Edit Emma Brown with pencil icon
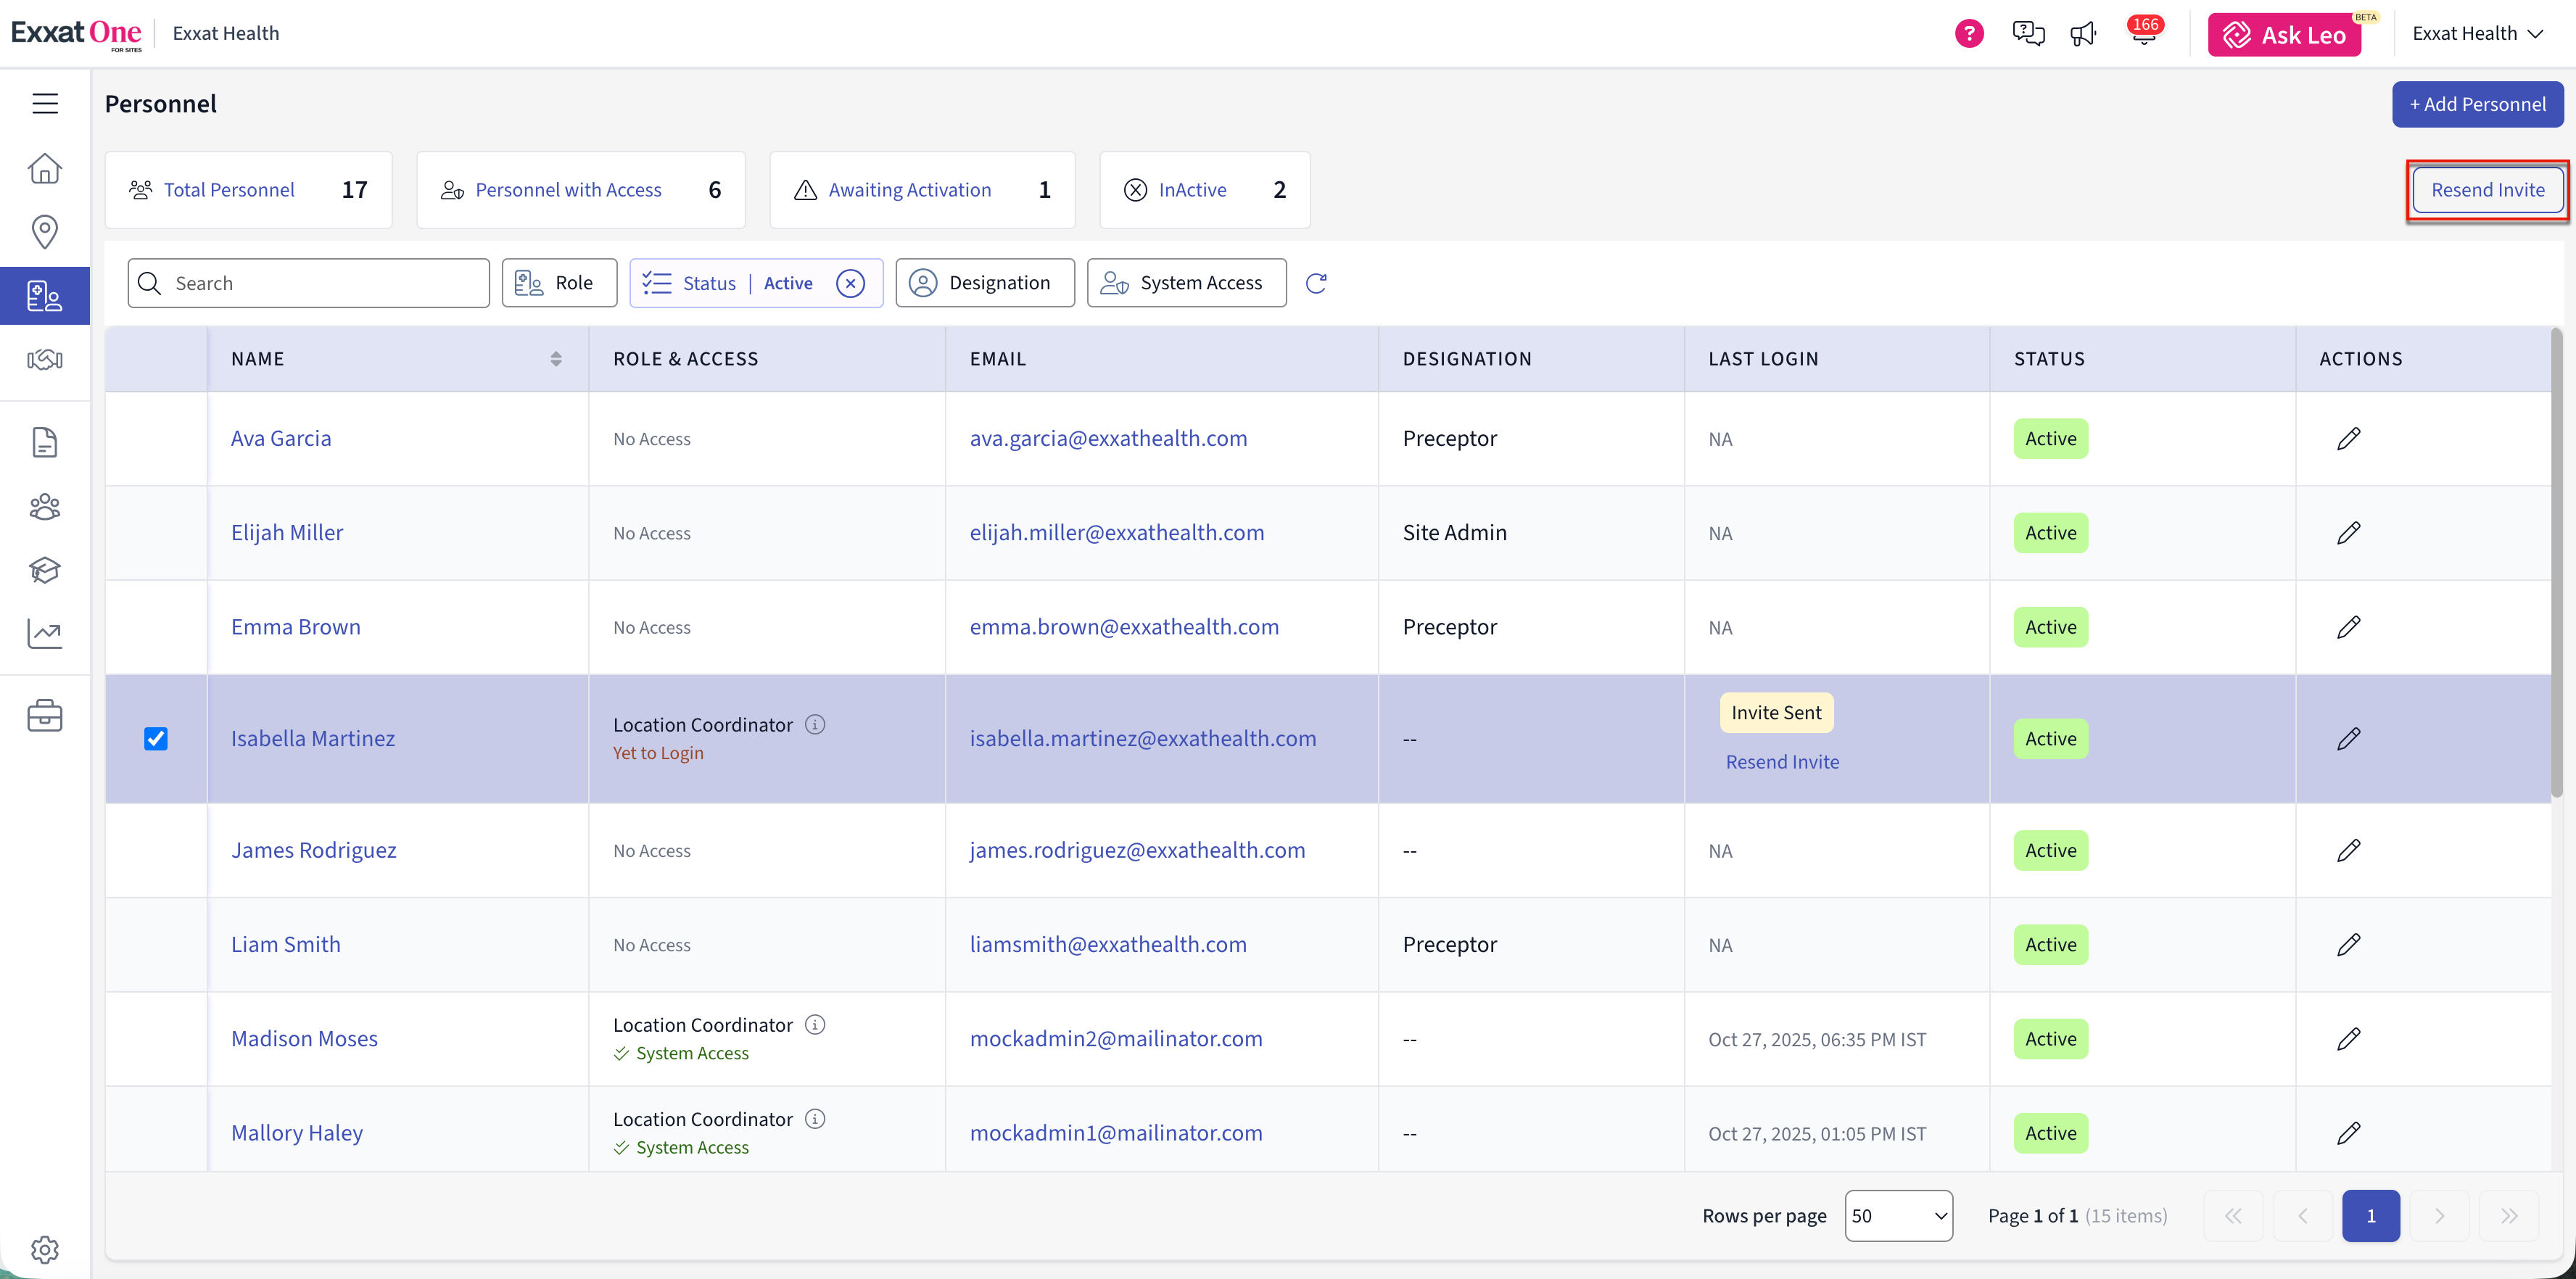Screen dimensions: 2576x1279 click(2349, 627)
